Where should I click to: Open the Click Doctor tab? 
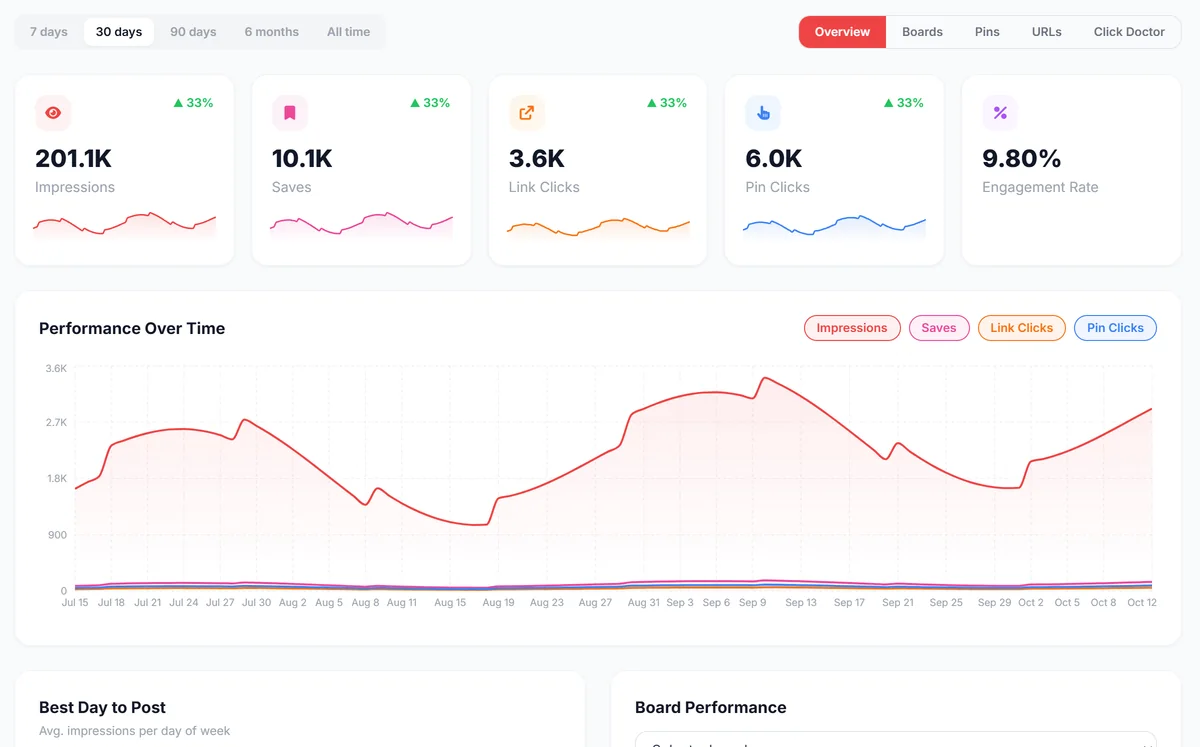(1129, 32)
